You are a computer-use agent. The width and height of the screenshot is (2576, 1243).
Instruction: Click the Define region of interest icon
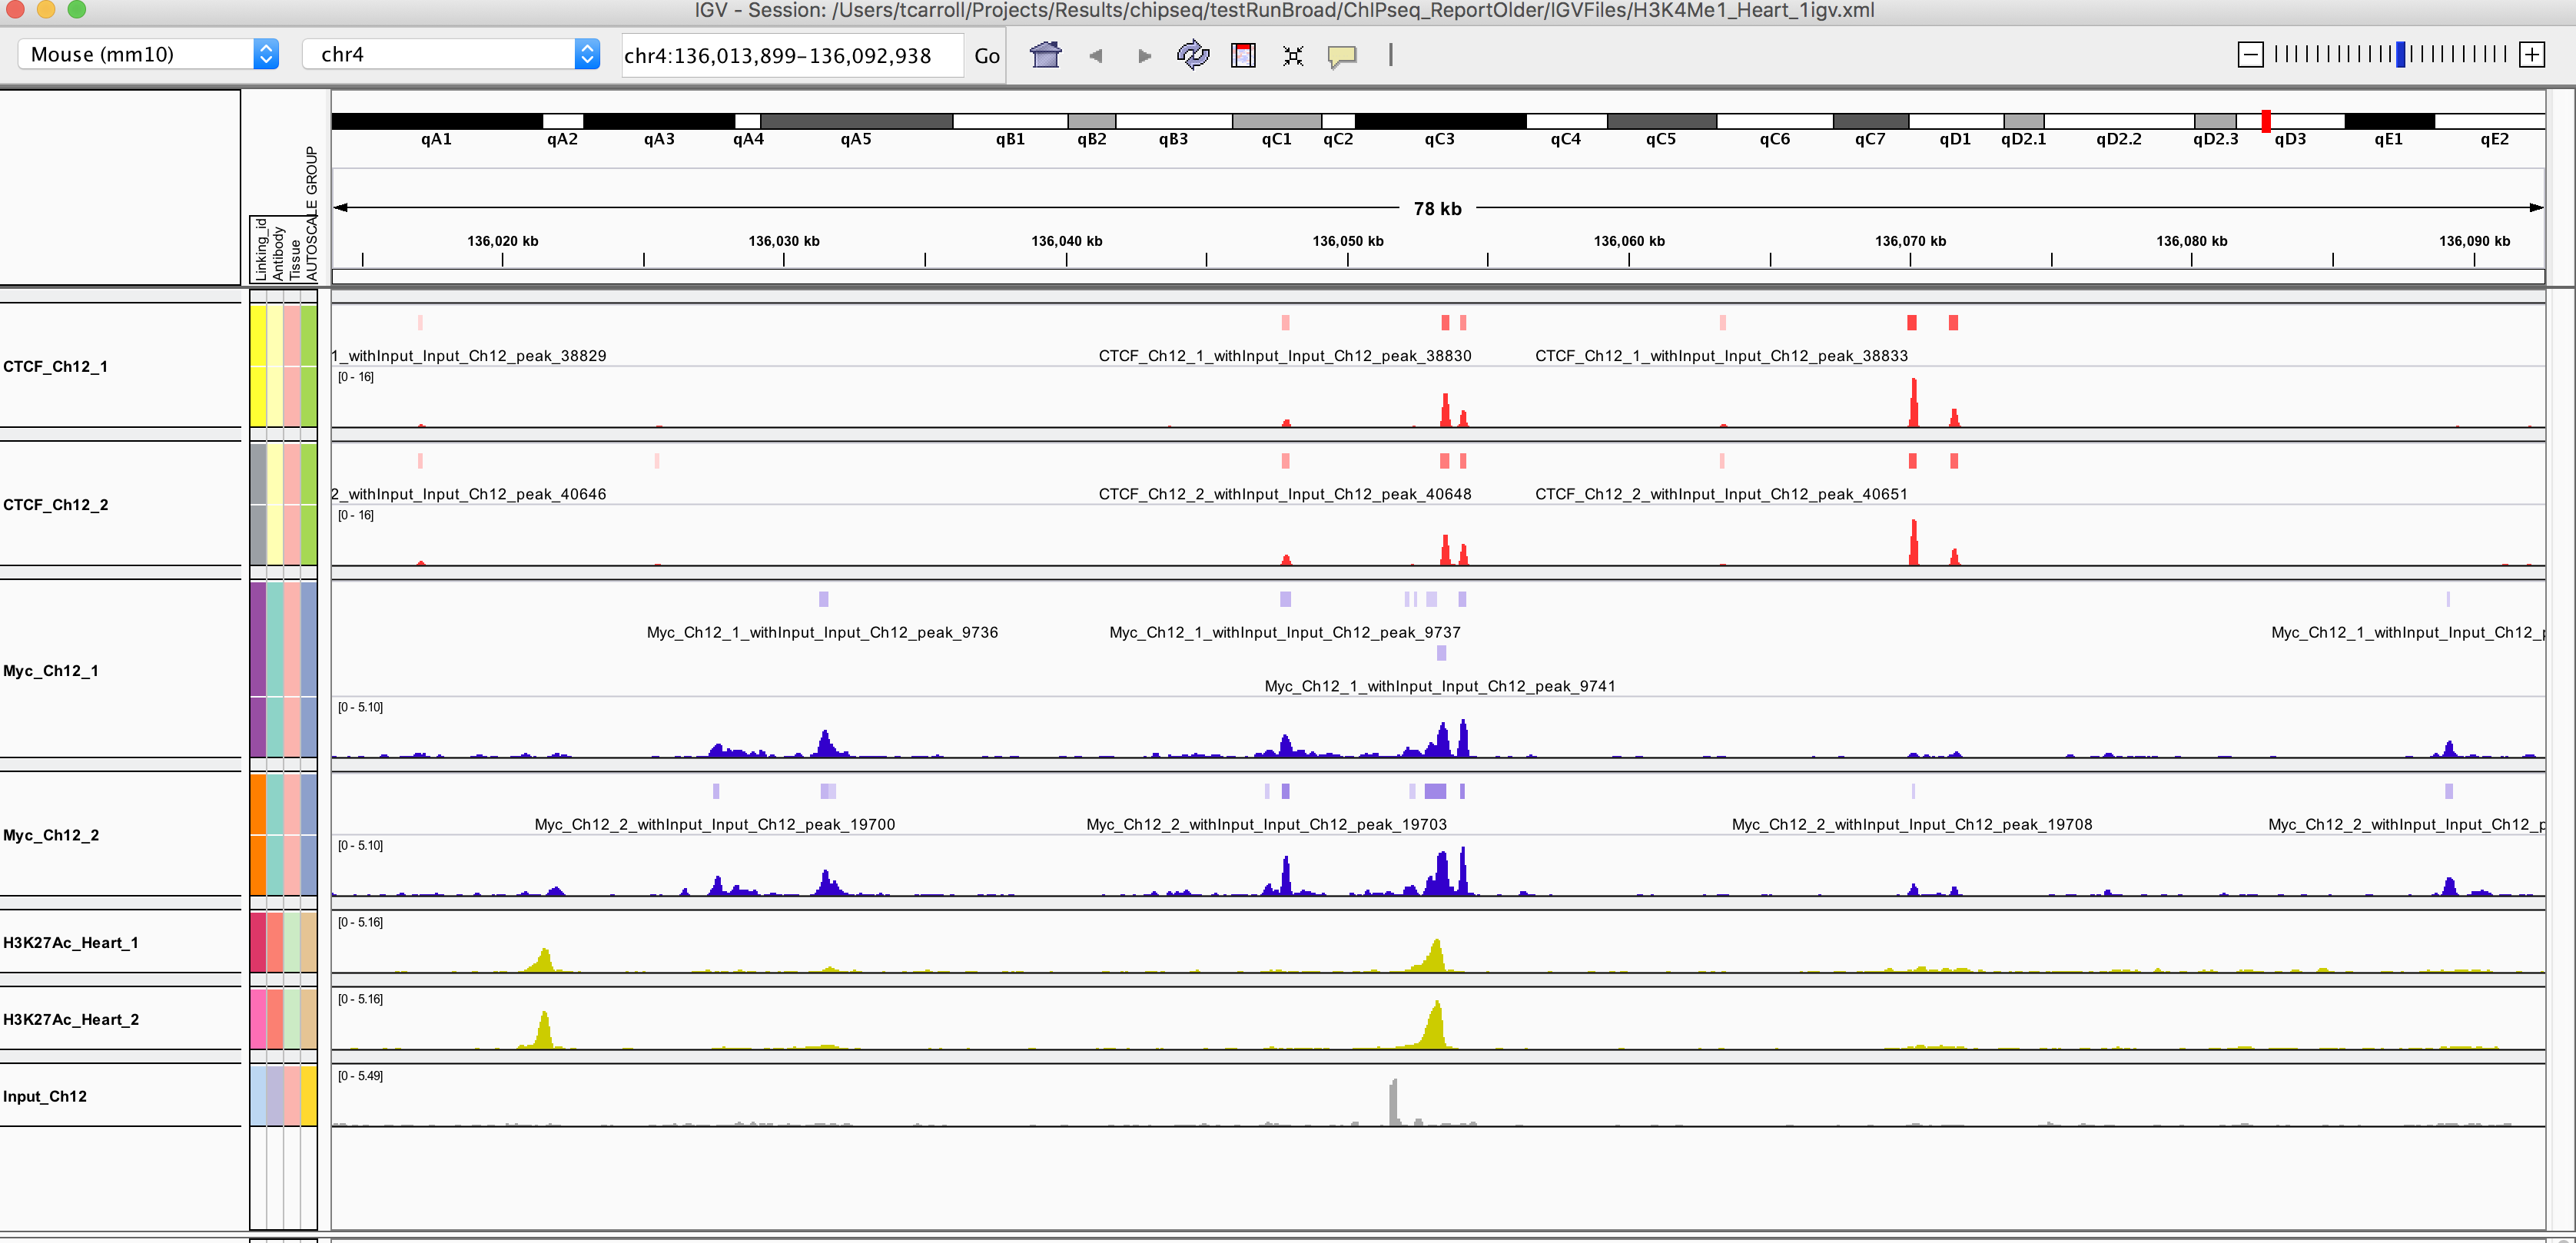[1243, 55]
